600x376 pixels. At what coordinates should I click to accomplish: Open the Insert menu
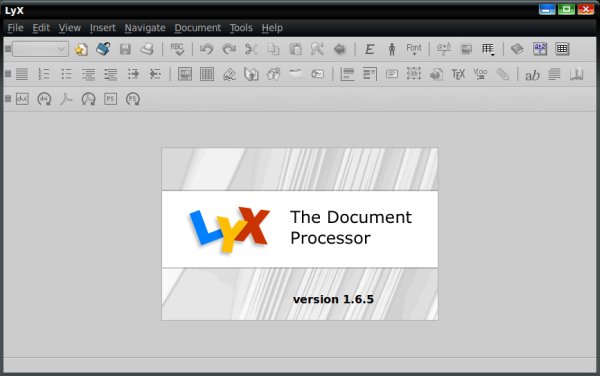[x=103, y=28]
